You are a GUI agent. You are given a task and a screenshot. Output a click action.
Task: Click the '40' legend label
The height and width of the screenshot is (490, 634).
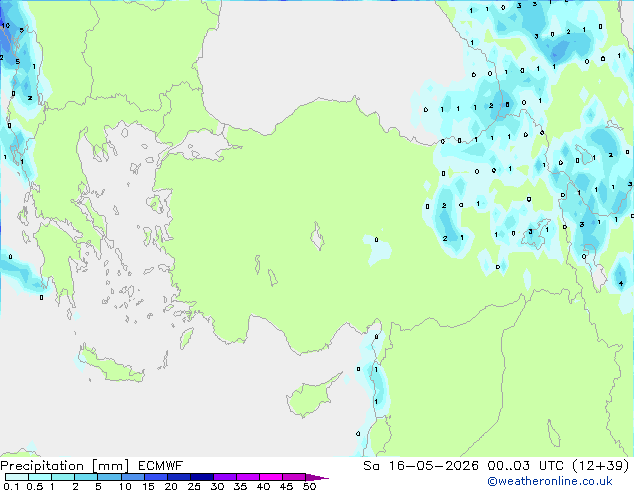pos(263,486)
